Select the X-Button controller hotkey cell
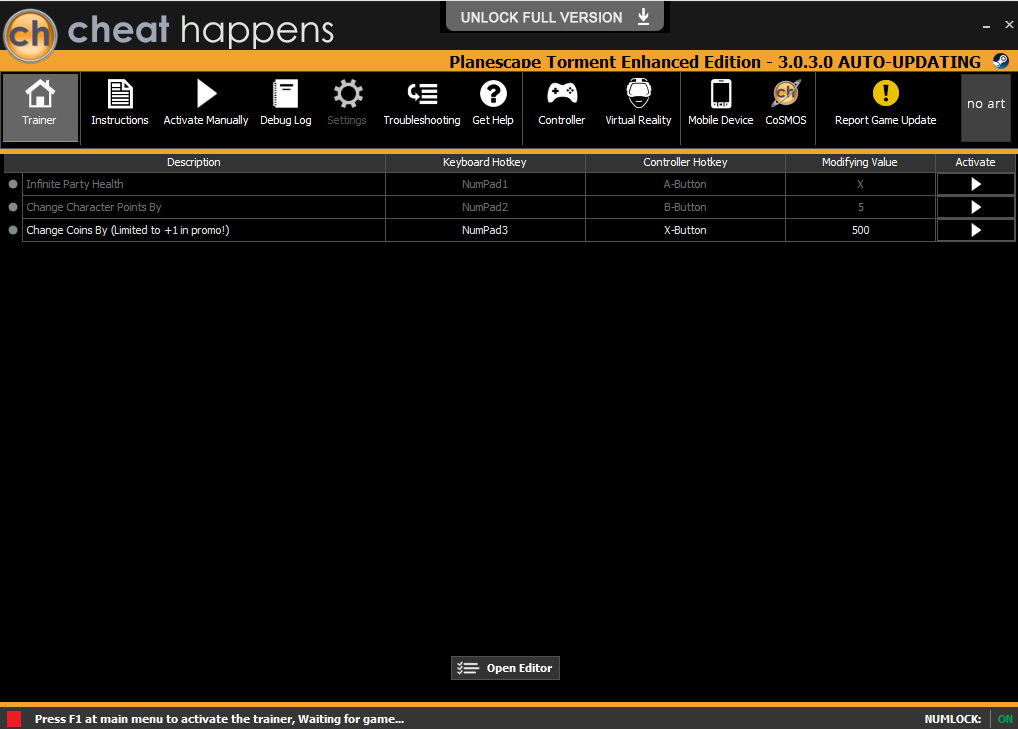 (x=685, y=230)
